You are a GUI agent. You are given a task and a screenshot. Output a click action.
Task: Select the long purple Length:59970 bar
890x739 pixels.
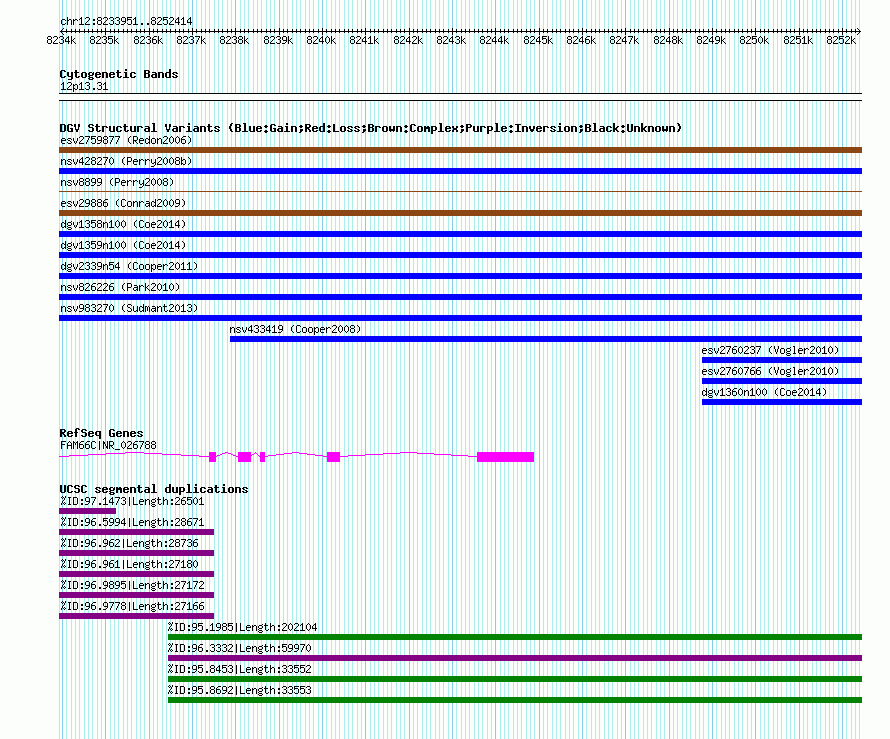click(515, 658)
